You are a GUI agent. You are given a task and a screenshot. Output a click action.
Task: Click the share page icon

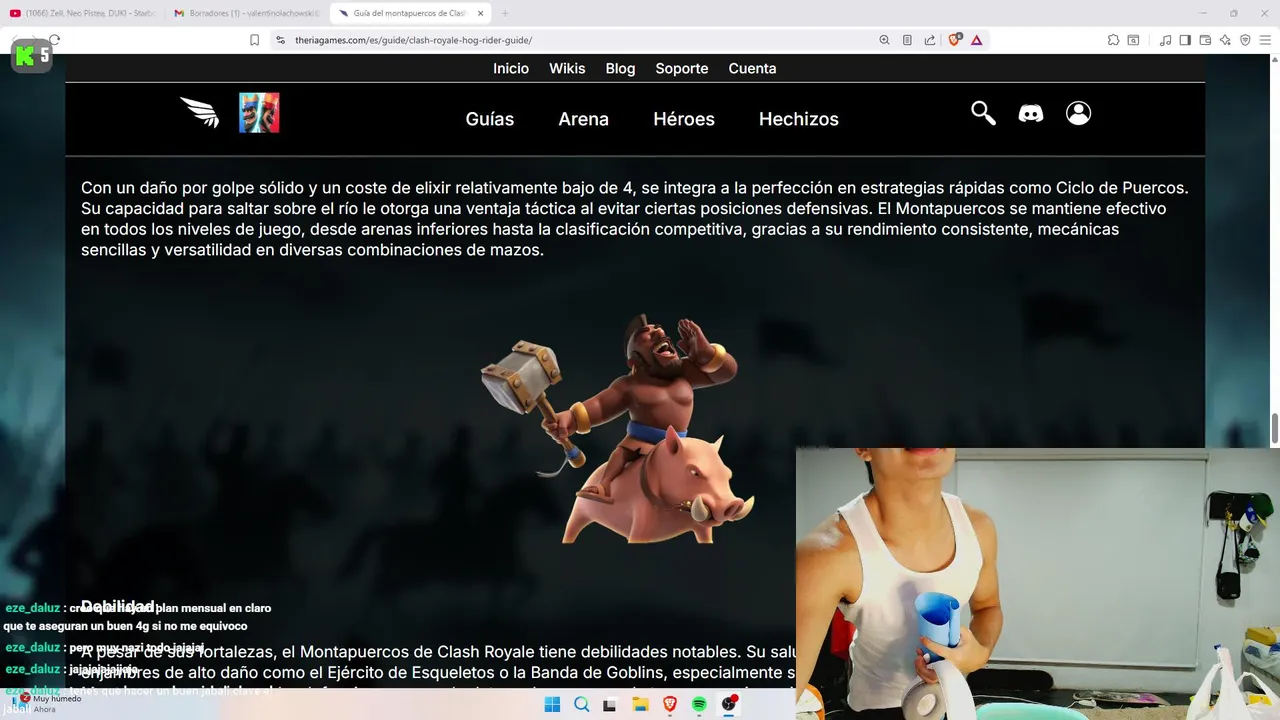point(930,40)
